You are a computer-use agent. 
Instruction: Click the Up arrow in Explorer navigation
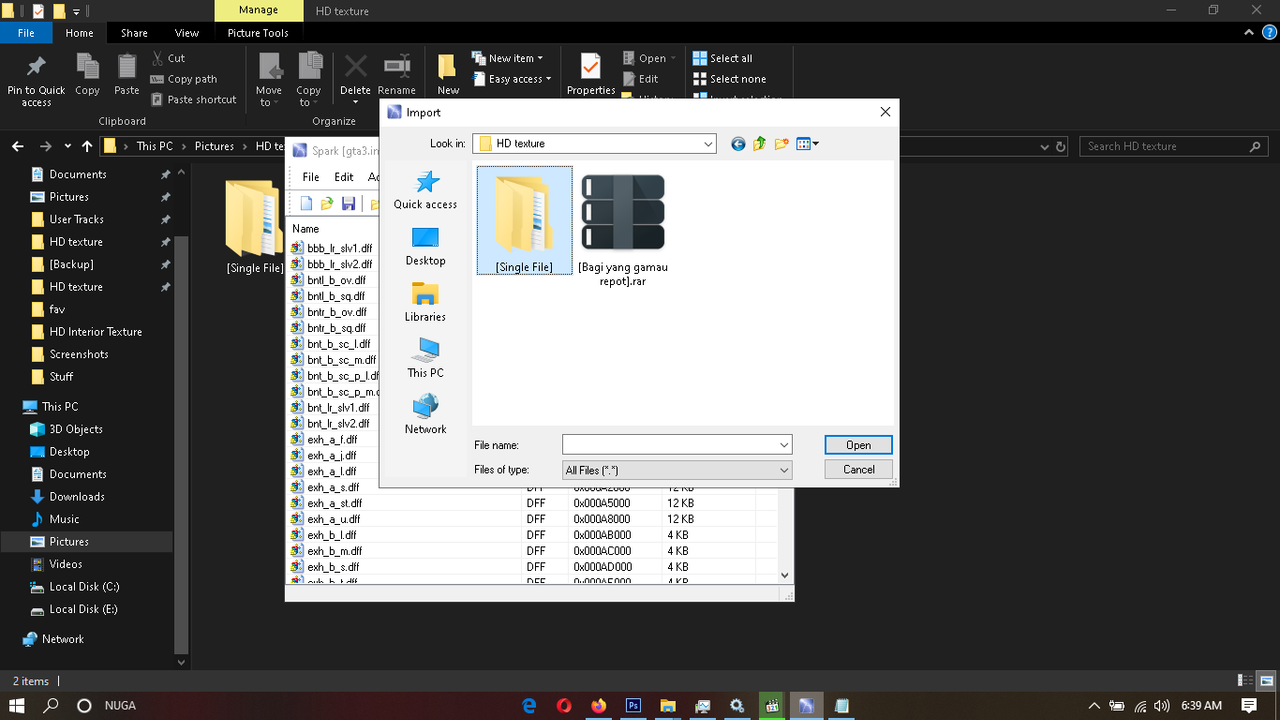[x=87, y=146]
